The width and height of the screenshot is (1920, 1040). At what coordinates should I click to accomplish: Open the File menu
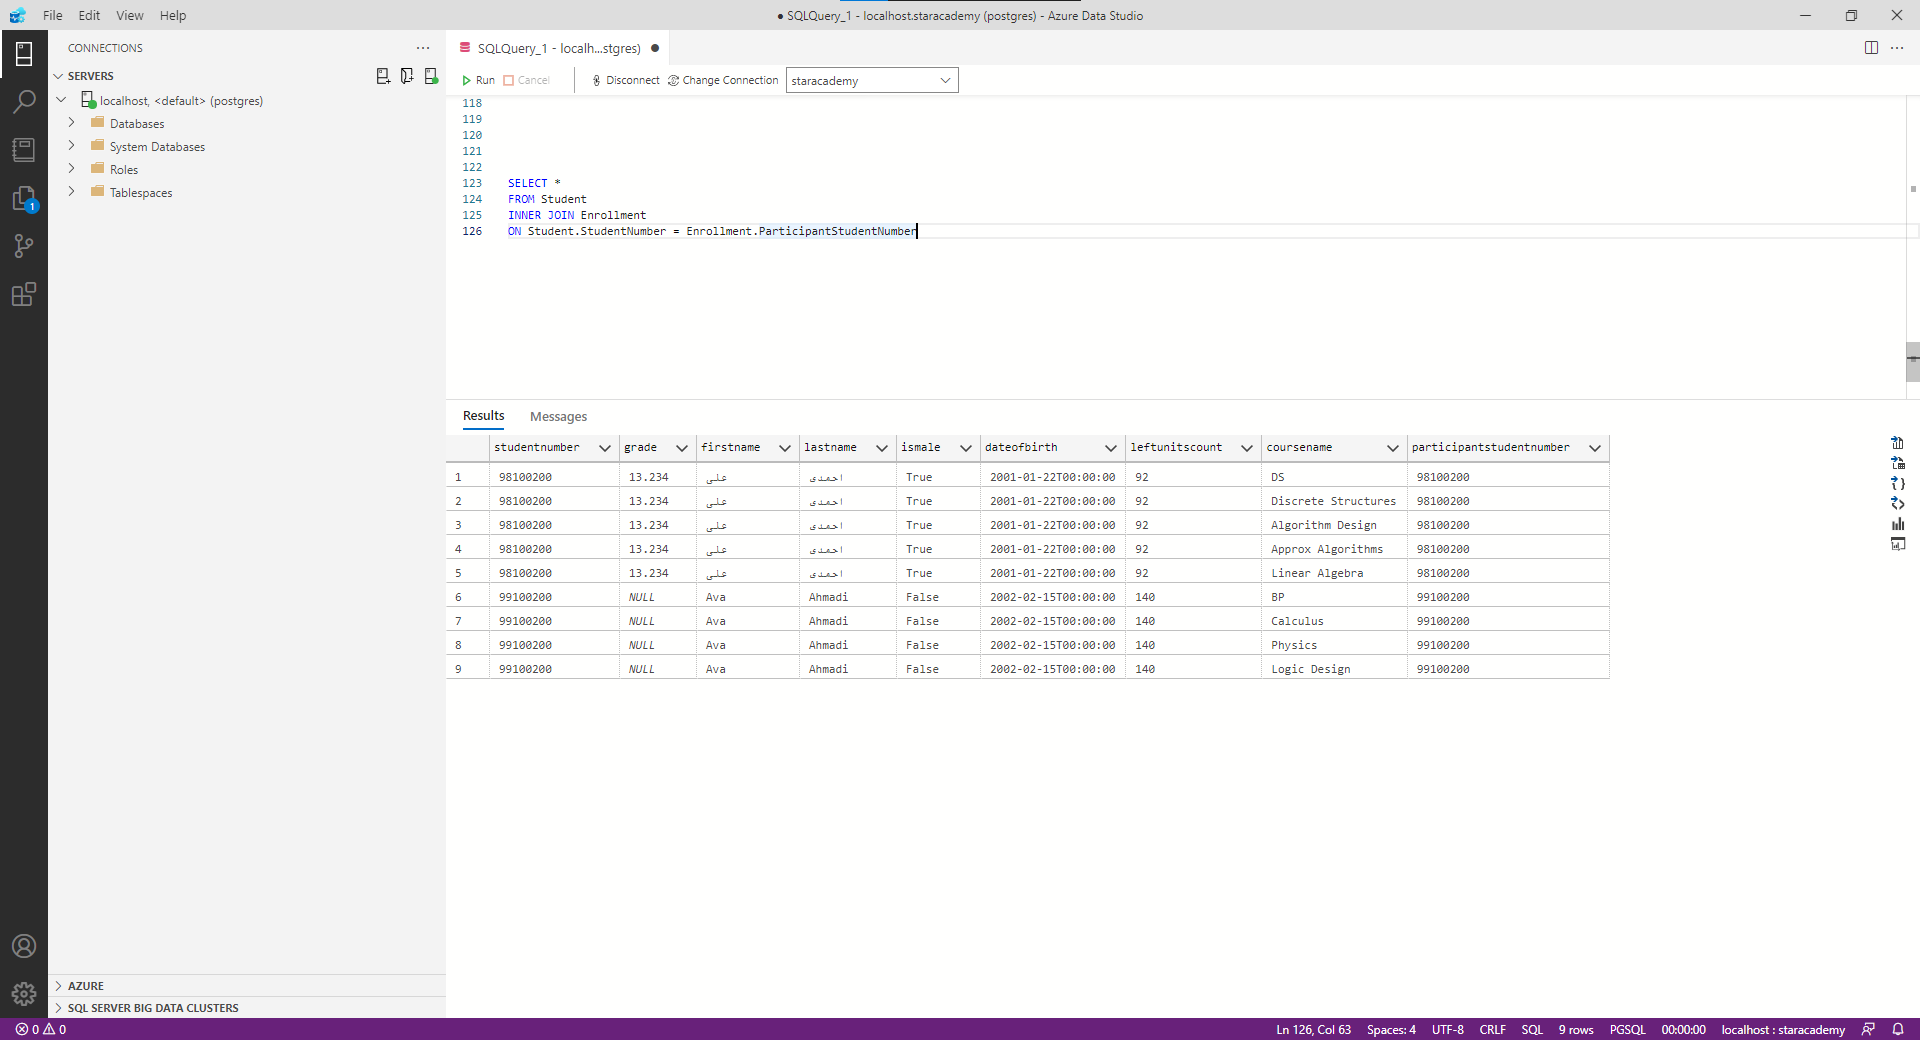click(53, 15)
